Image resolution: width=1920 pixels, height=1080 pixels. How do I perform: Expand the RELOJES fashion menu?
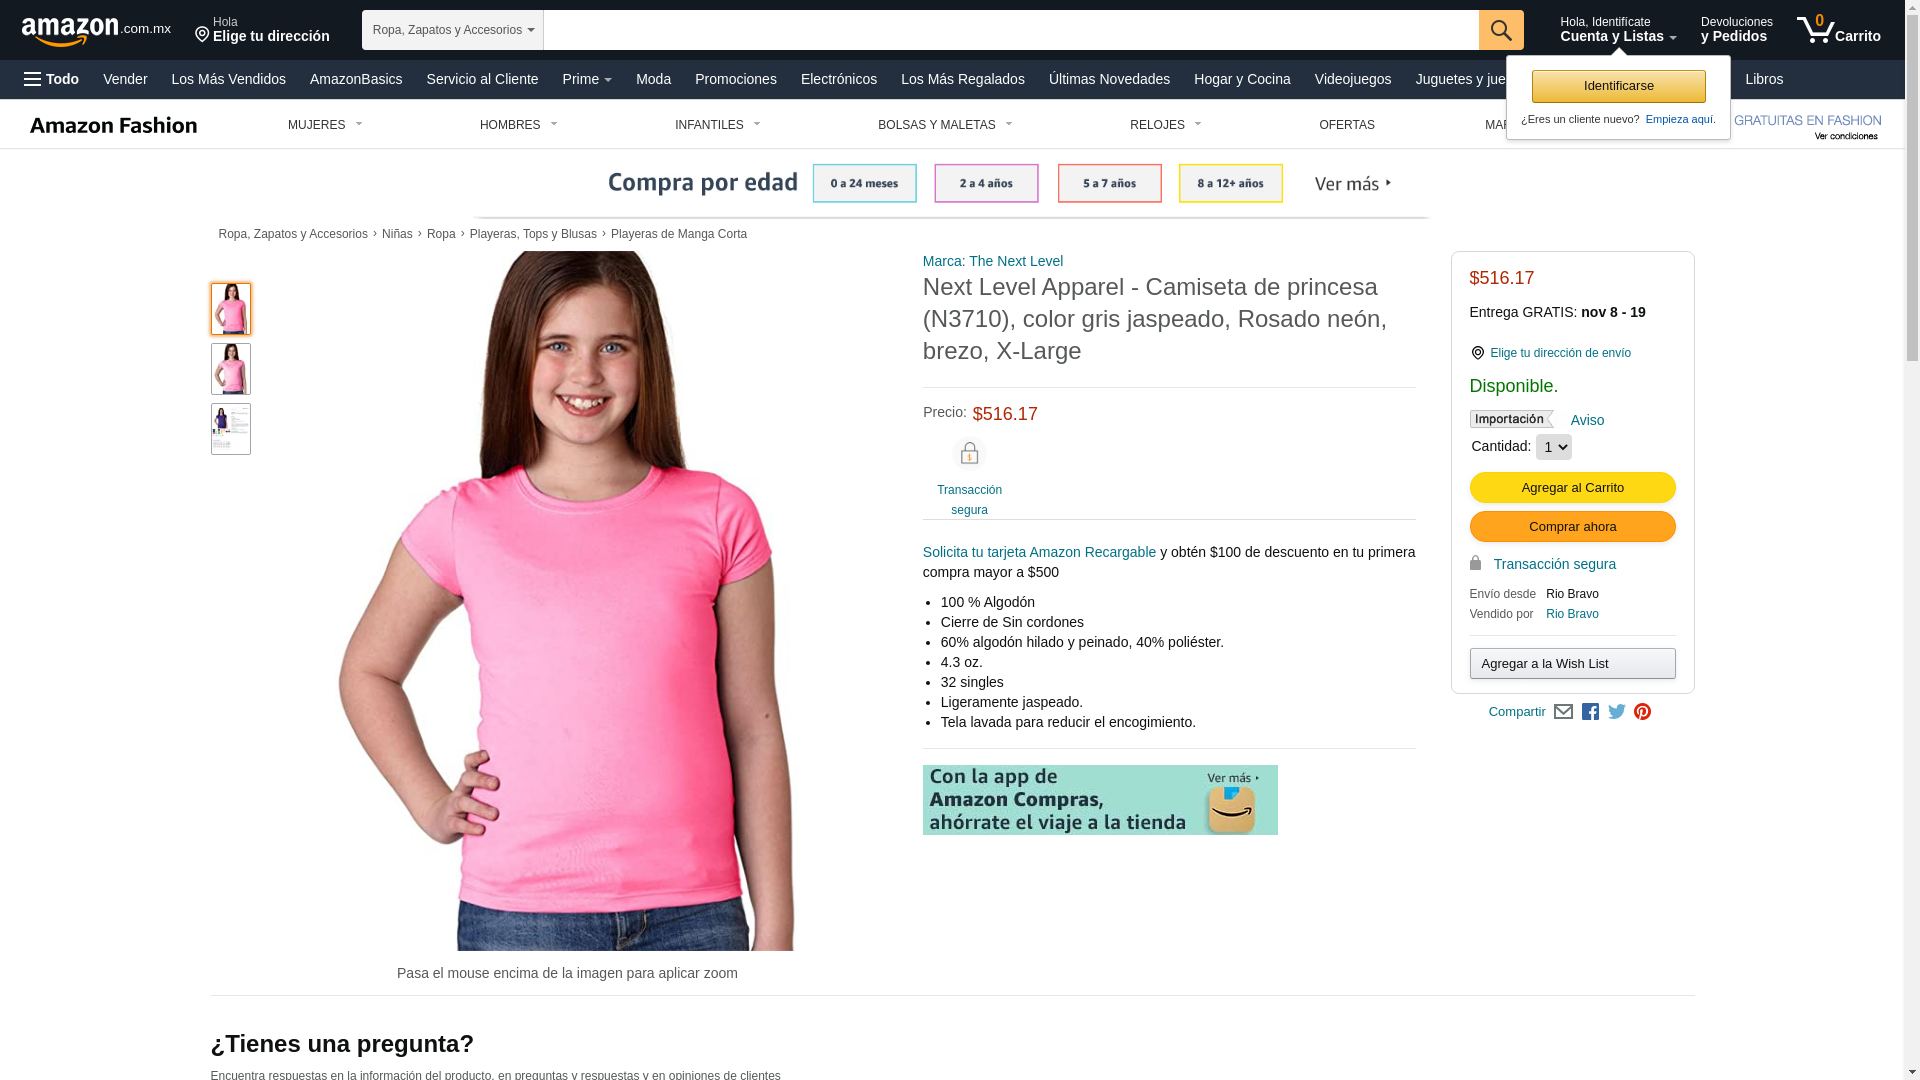1165,125
